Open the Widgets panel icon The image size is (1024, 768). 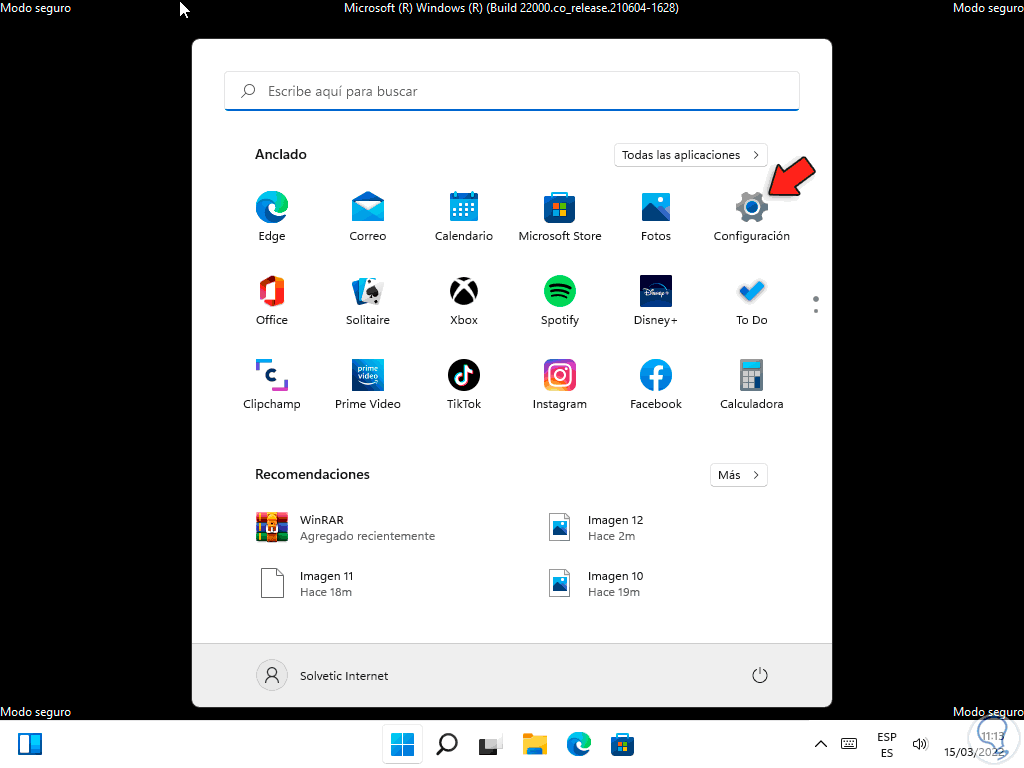click(x=30, y=744)
